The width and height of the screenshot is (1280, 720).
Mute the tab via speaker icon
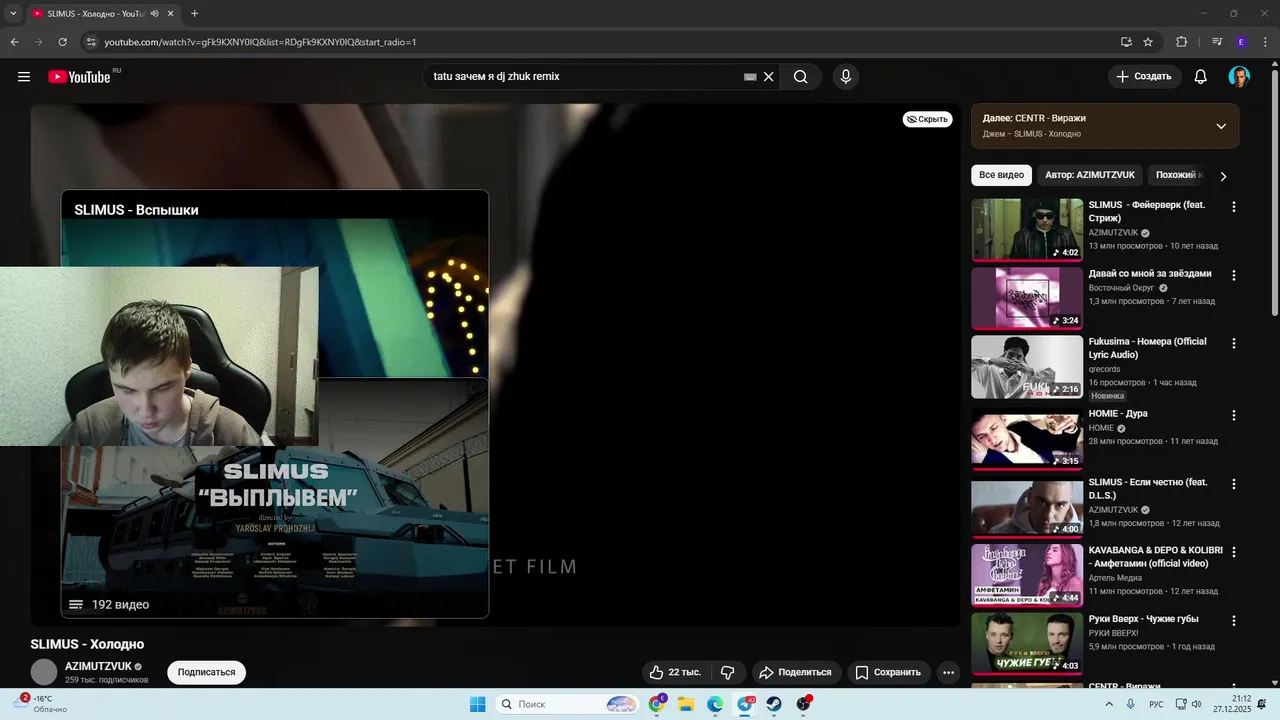(155, 14)
